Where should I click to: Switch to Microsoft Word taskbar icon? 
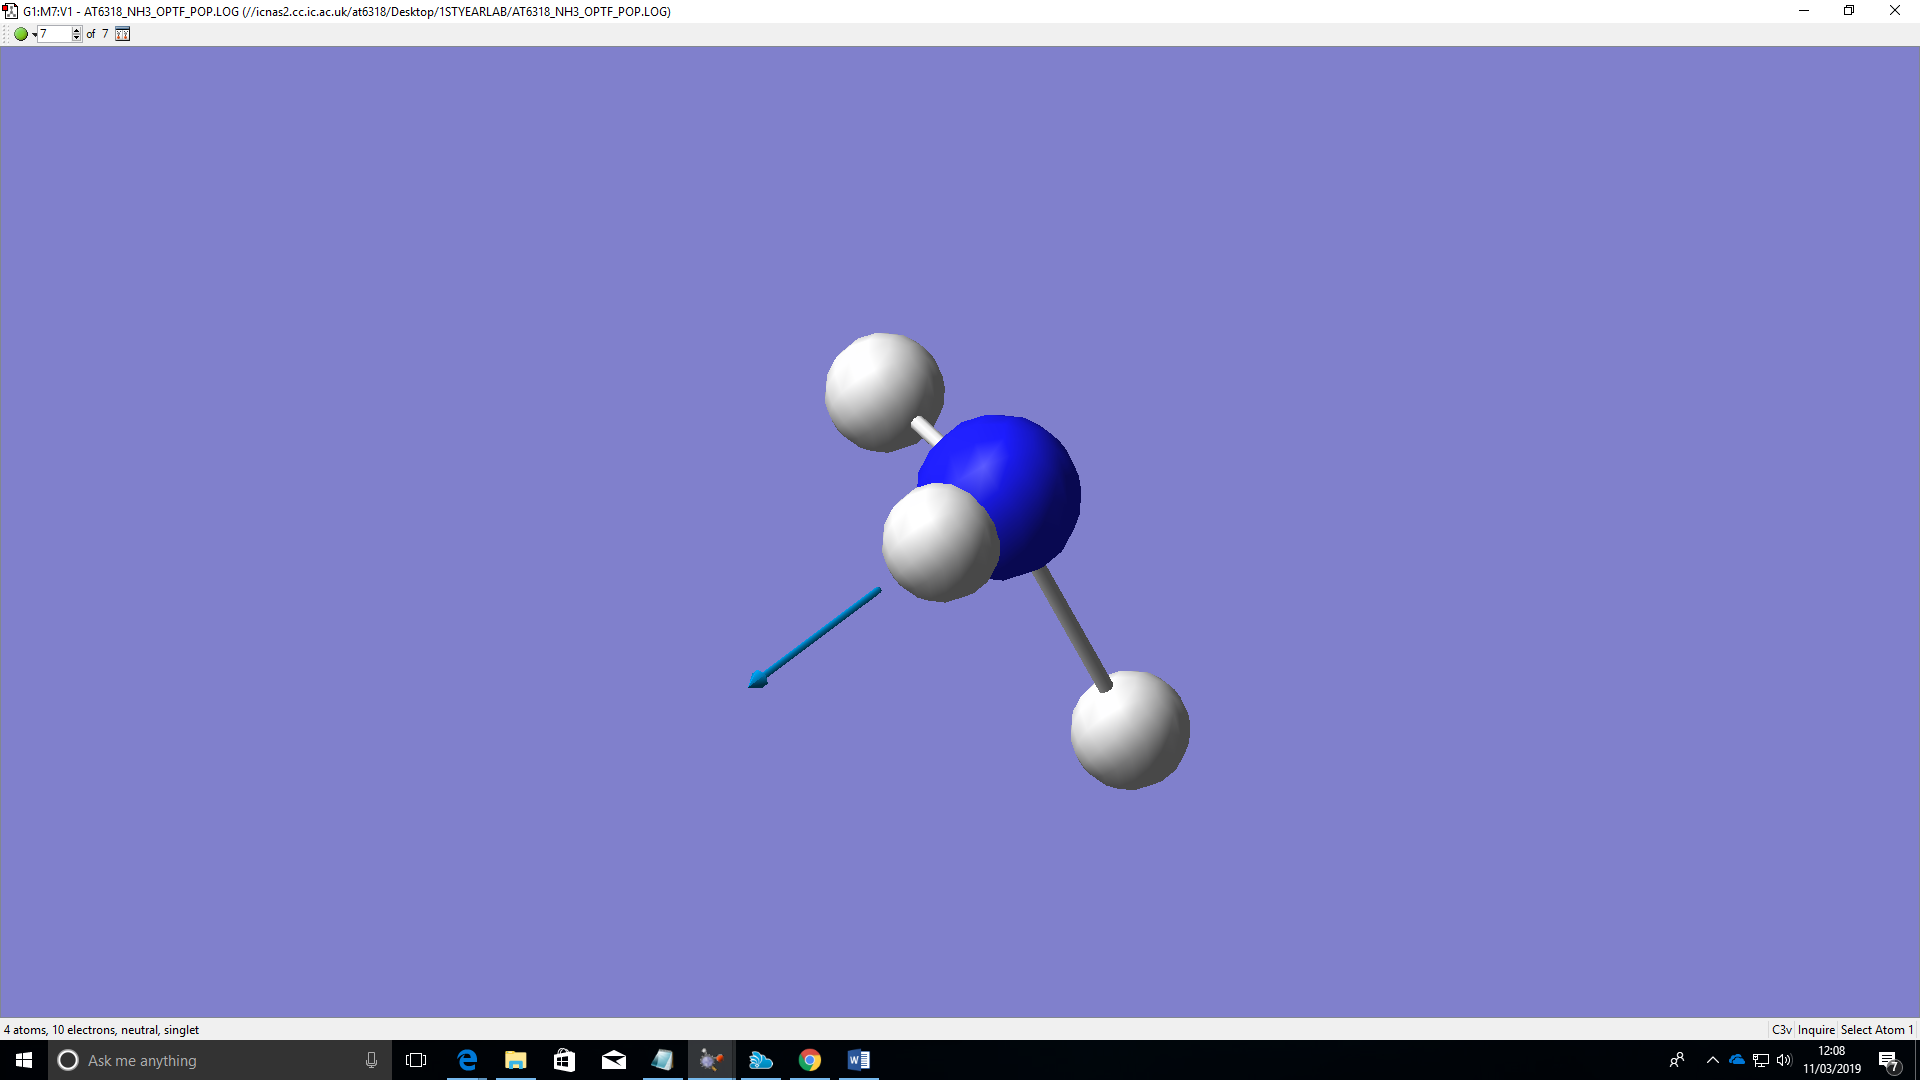(859, 1060)
